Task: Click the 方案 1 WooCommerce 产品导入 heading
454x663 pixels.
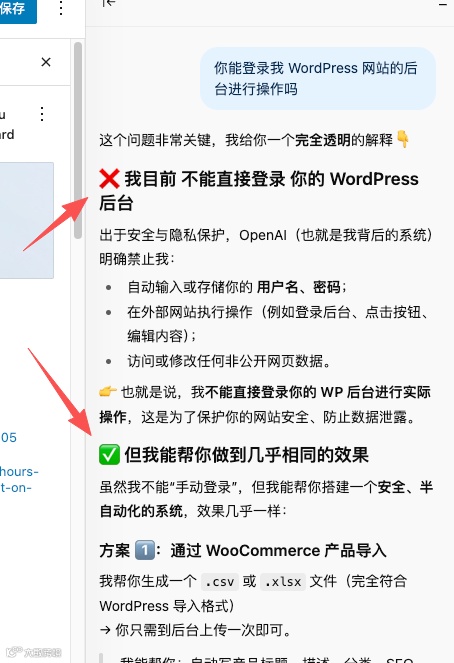Action: click(x=243, y=551)
